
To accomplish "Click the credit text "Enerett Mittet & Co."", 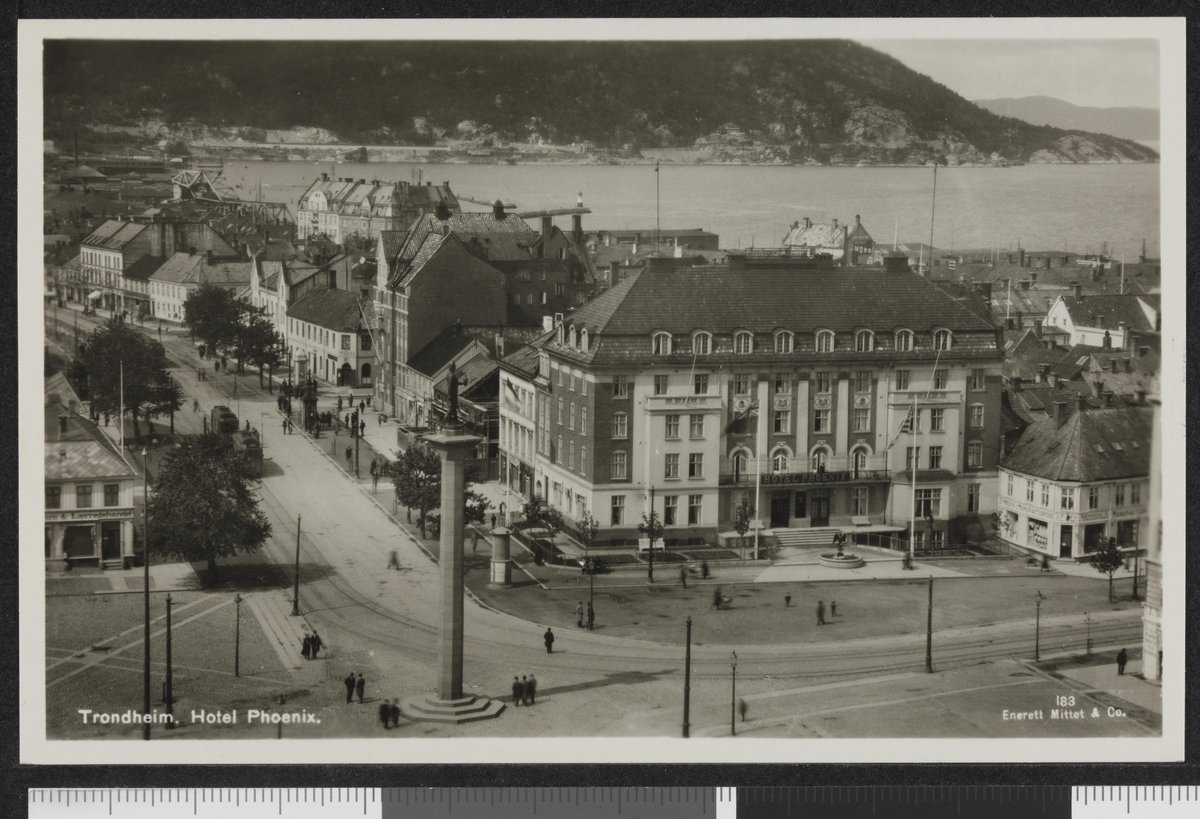I will click(1064, 713).
